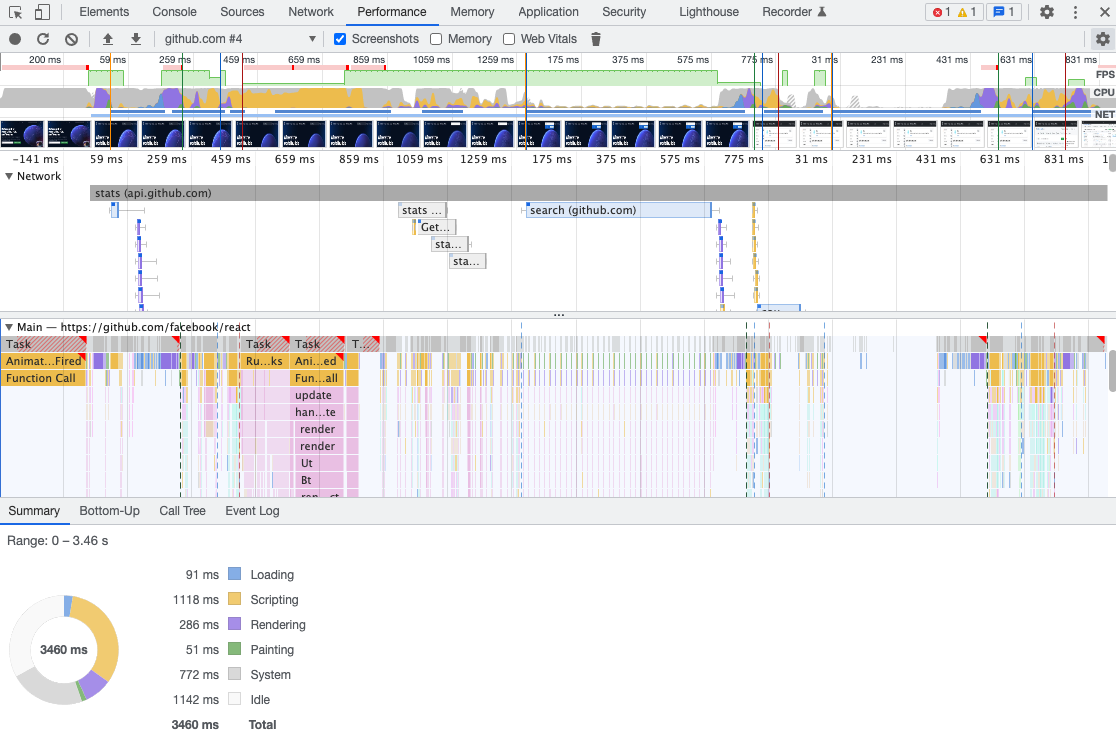Toggle the device toolbar icon
Image resolution: width=1116 pixels, height=753 pixels.
pyautogui.click(x=42, y=12)
